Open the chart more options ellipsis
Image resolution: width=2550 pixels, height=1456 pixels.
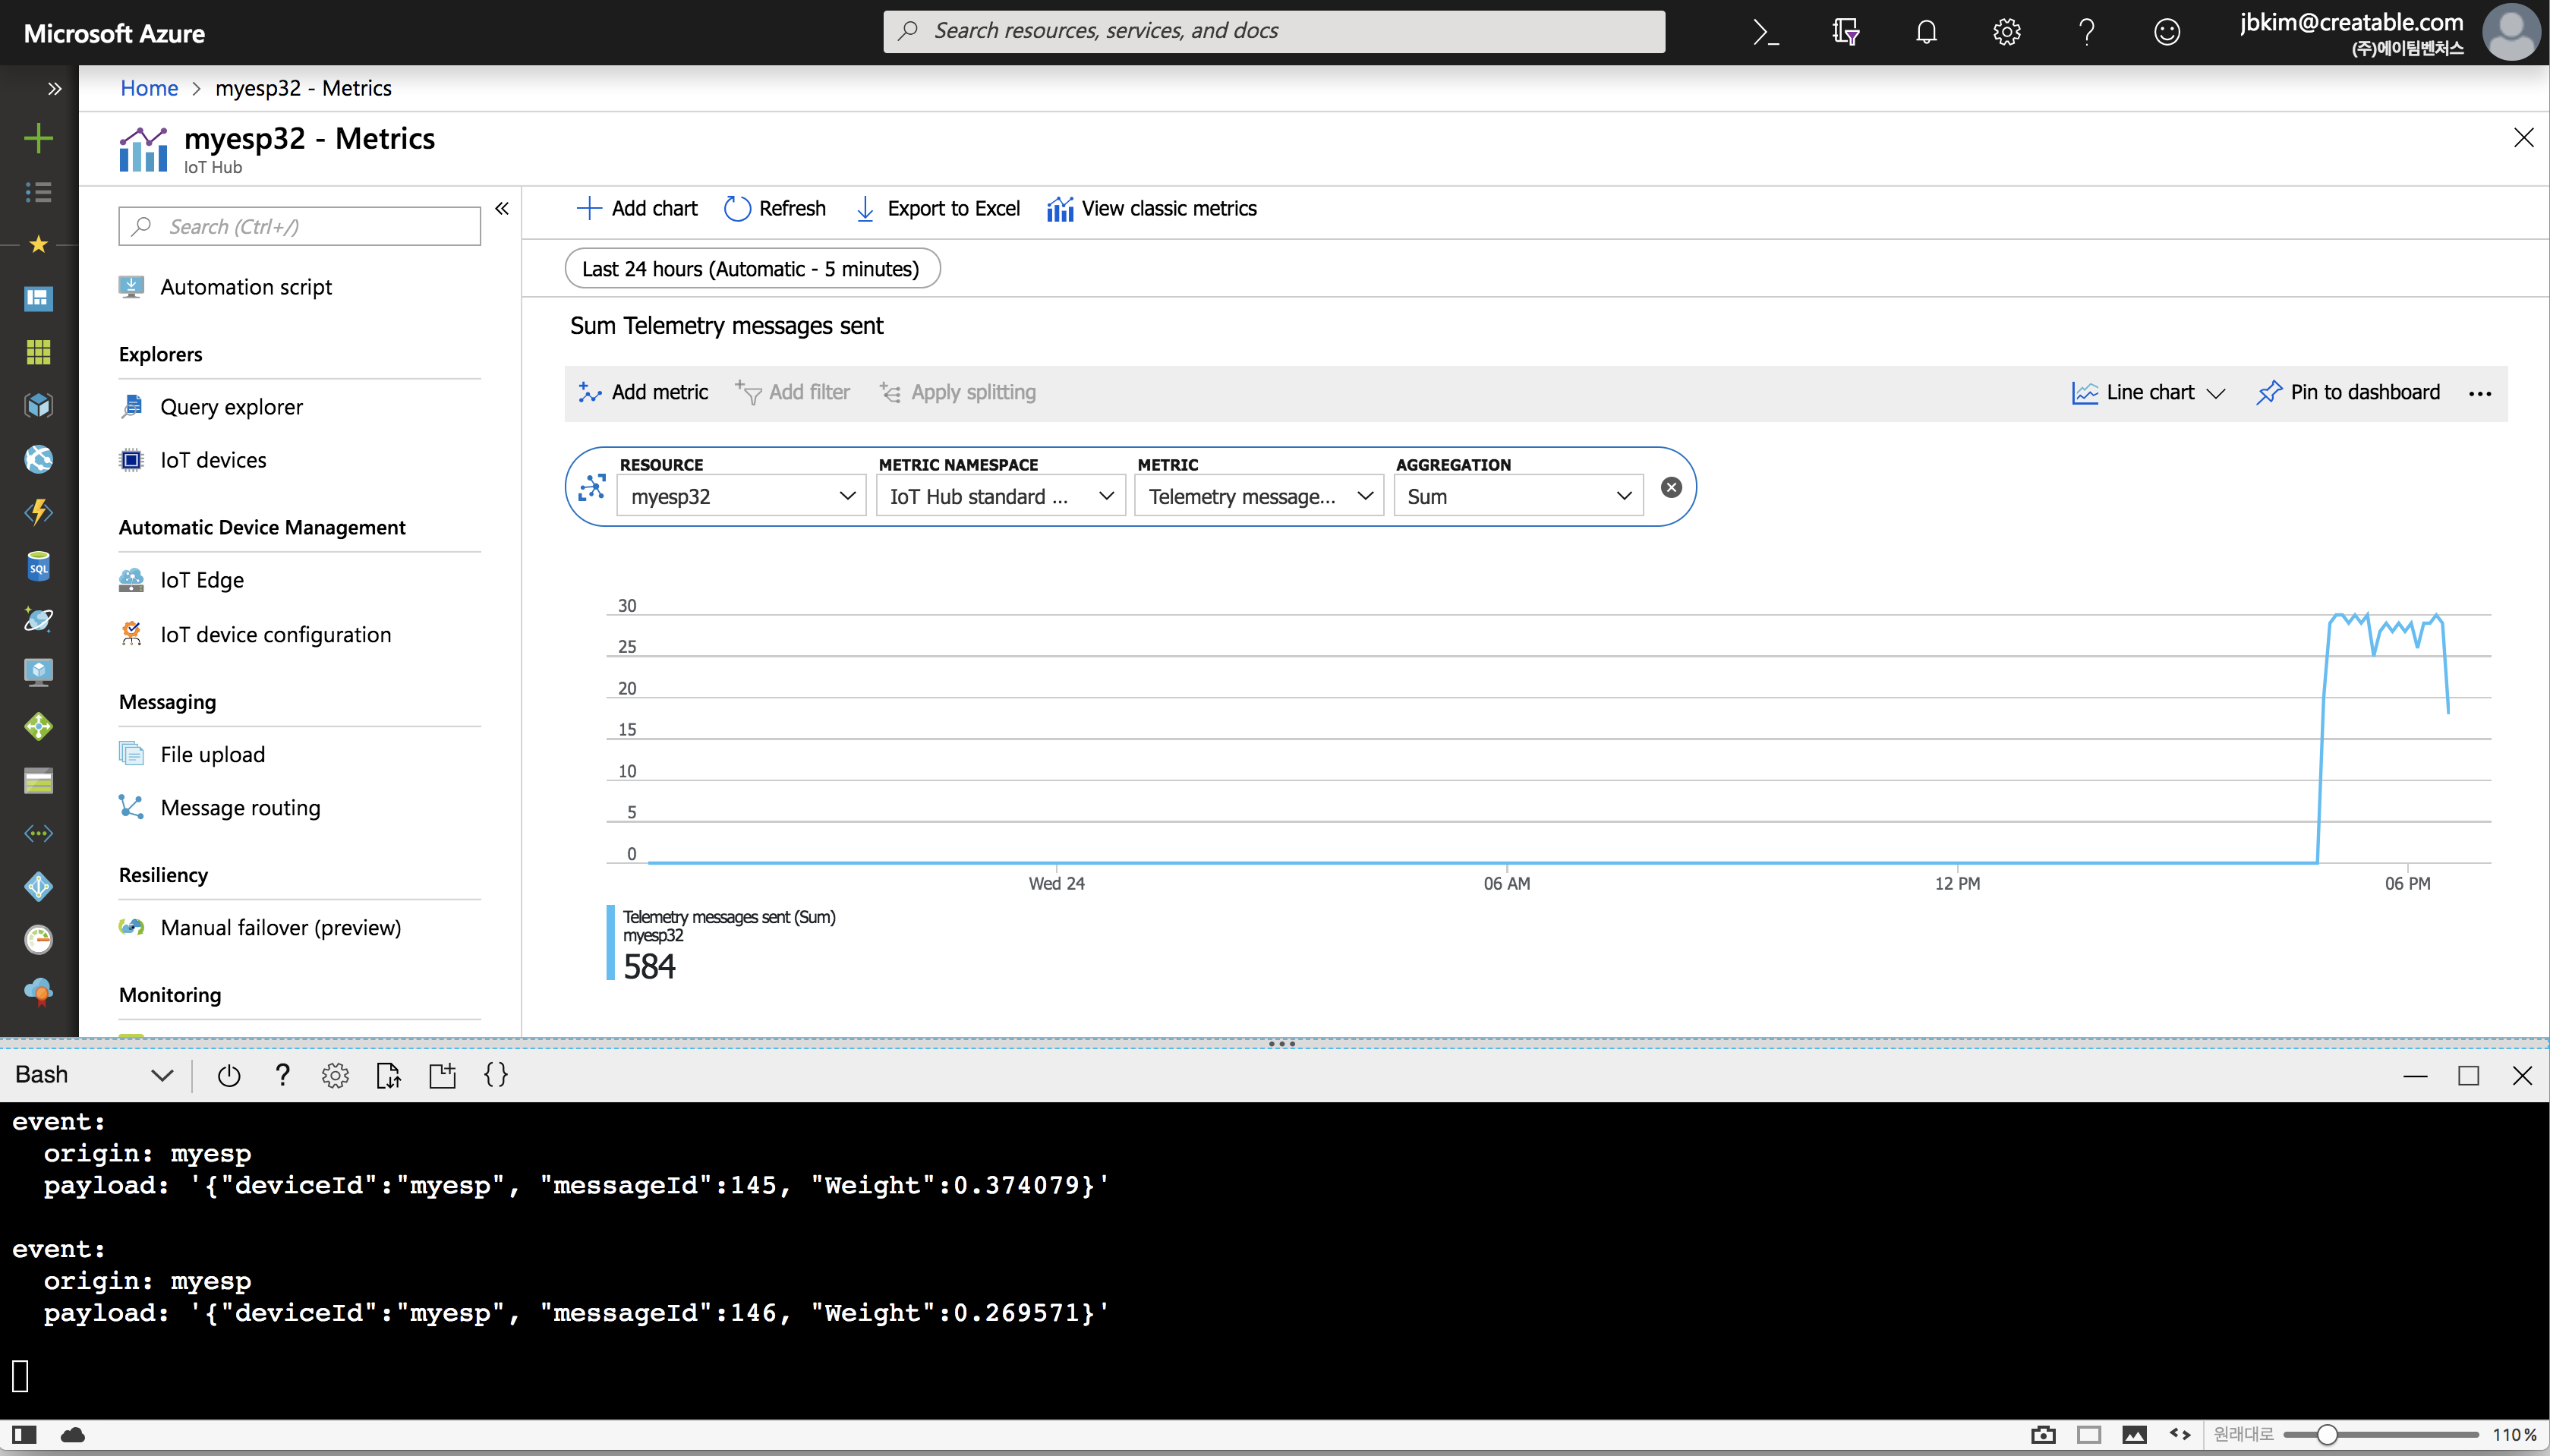click(x=2480, y=393)
